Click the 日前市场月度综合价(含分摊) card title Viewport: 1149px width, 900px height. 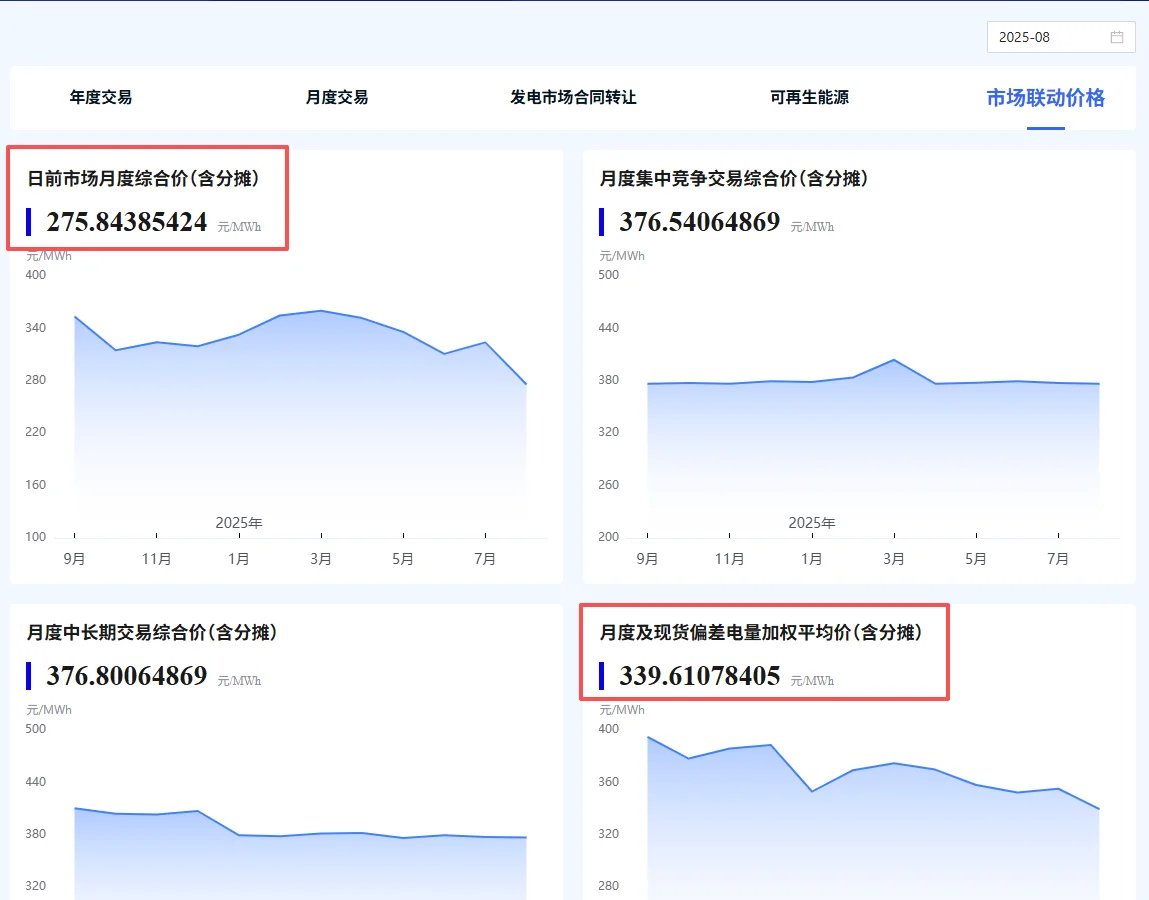click(x=143, y=178)
